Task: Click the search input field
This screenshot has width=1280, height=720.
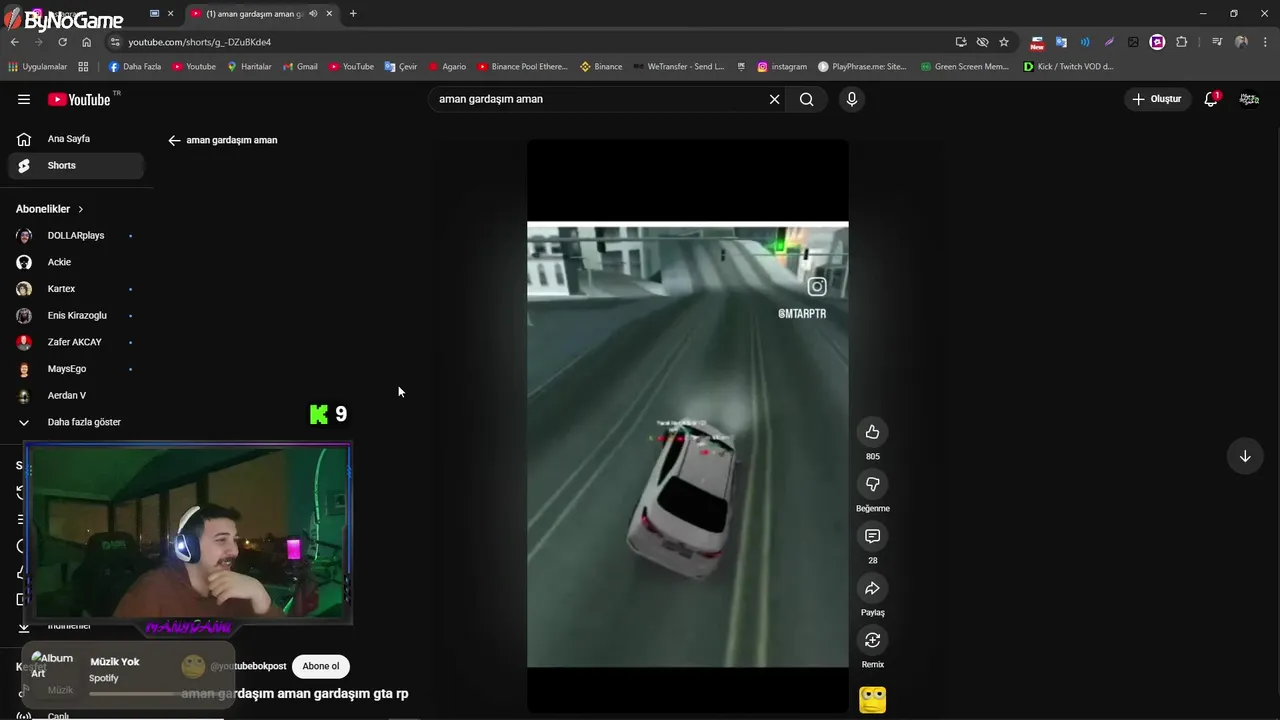Action: coord(598,99)
